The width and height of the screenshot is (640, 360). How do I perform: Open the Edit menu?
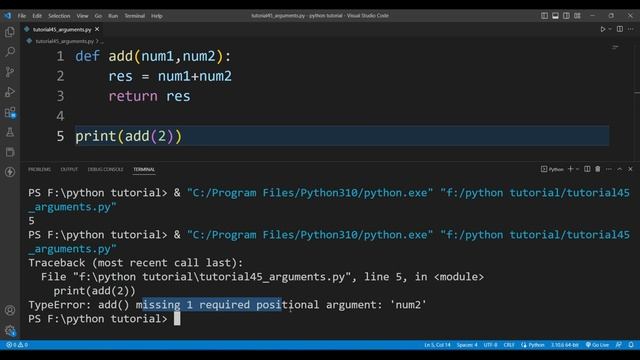click(x=37, y=16)
